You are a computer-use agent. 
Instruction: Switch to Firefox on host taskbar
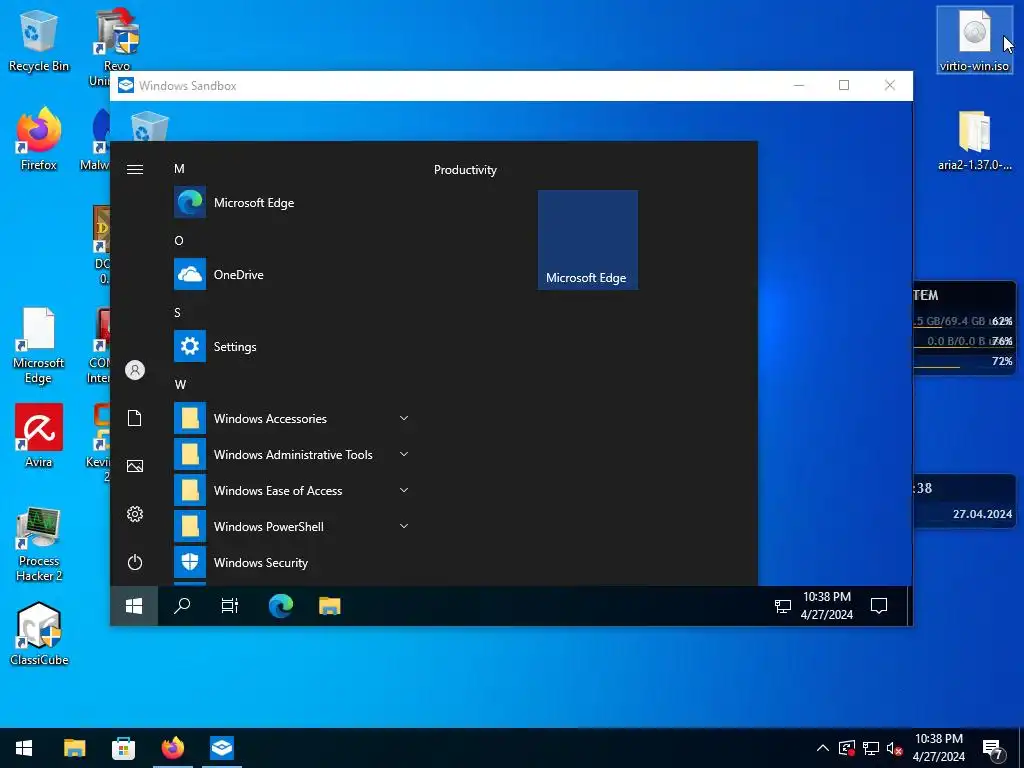coord(172,748)
